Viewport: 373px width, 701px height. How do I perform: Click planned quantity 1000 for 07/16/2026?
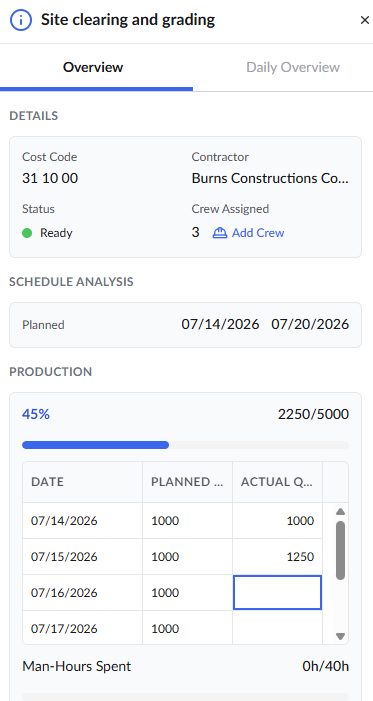tap(187, 592)
